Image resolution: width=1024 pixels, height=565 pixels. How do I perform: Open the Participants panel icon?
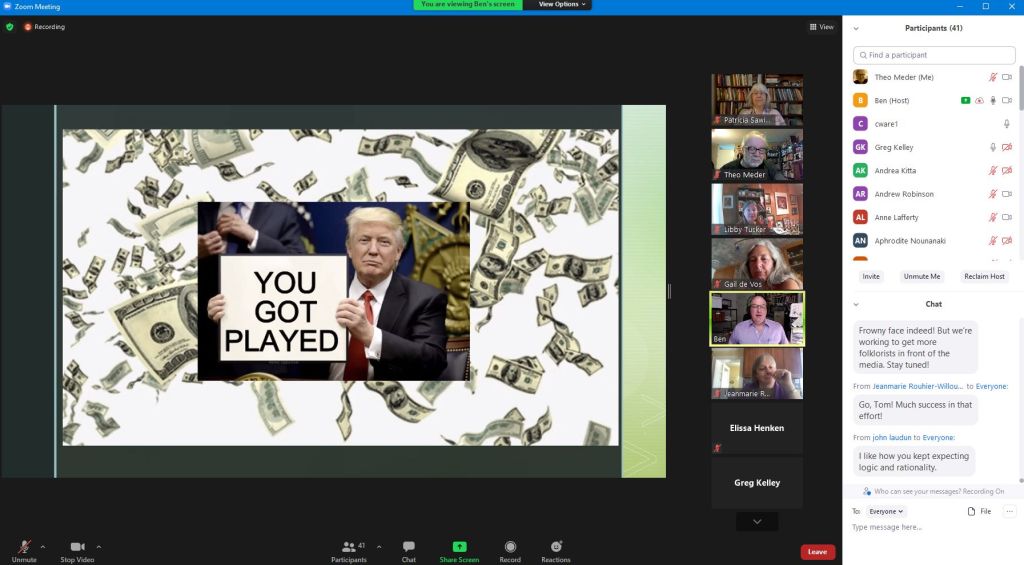coord(348,547)
